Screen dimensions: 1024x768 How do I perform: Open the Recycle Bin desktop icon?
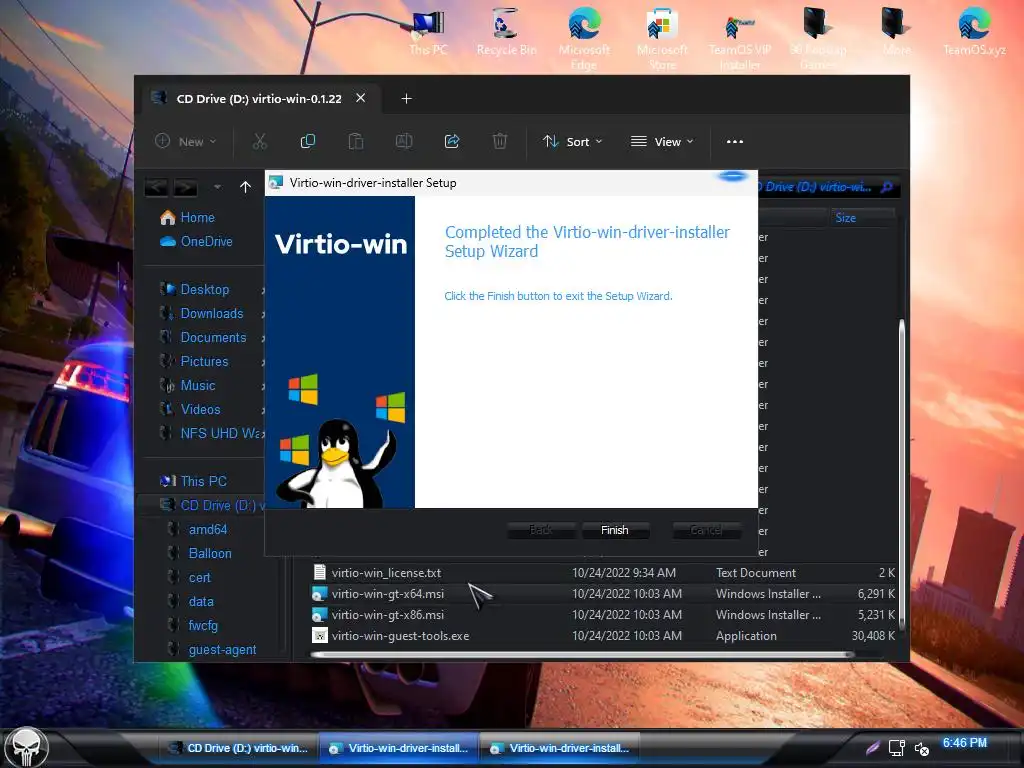(x=506, y=33)
